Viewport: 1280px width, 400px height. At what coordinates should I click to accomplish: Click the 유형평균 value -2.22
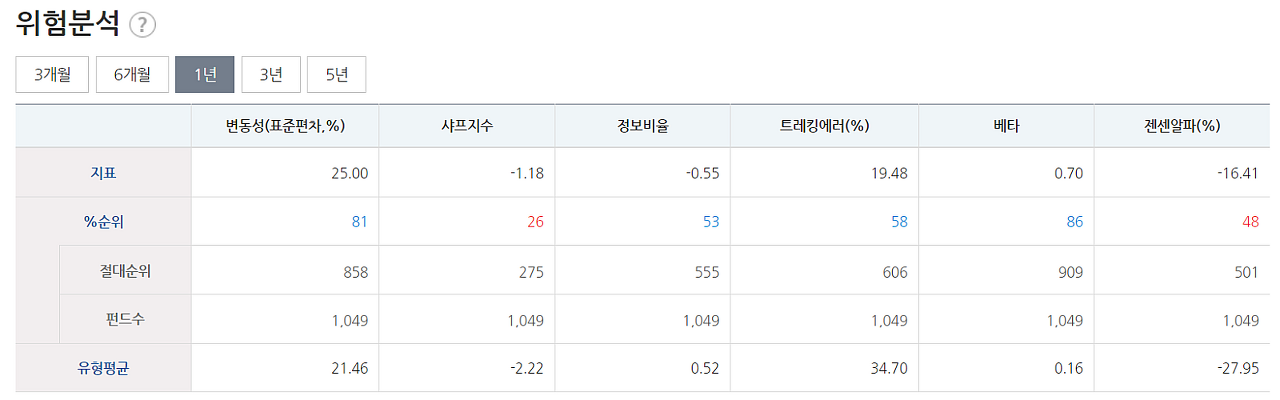click(526, 368)
